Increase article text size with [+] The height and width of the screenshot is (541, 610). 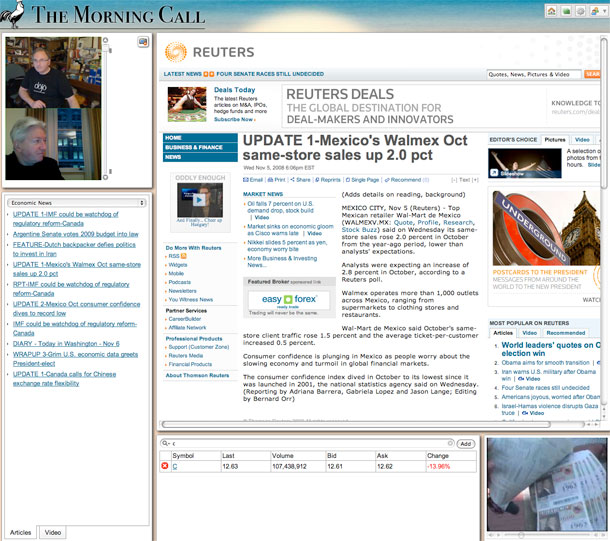tap(475, 180)
